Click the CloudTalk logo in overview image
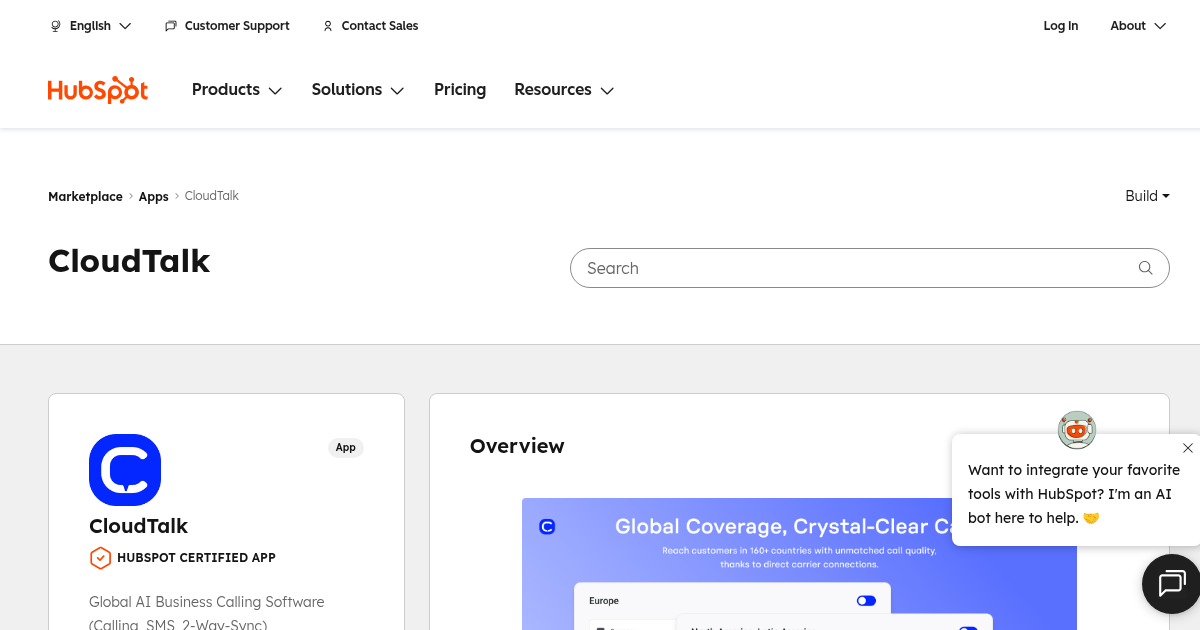 [547, 526]
